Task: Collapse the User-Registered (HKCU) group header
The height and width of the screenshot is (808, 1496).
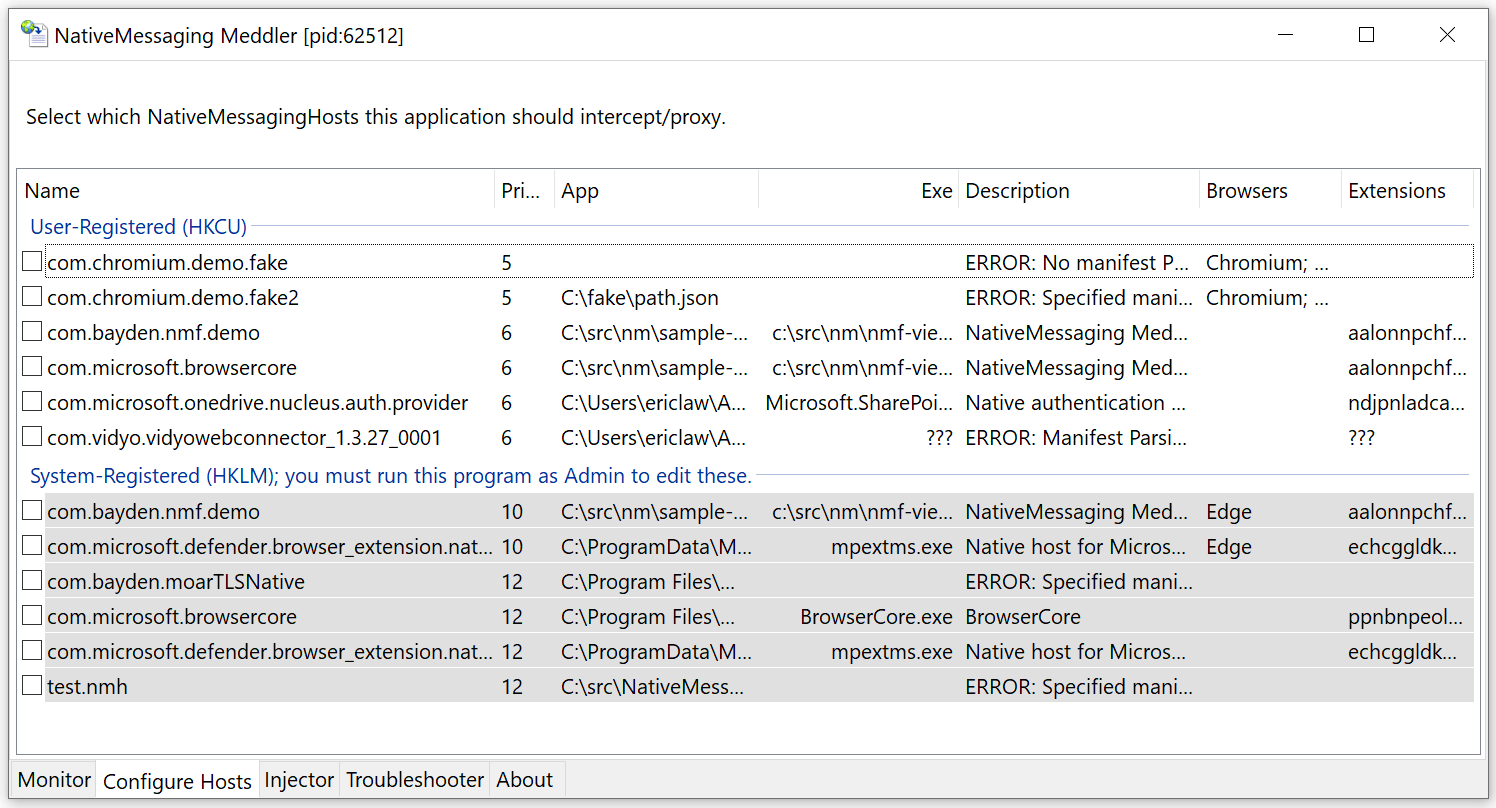Action: [139, 227]
